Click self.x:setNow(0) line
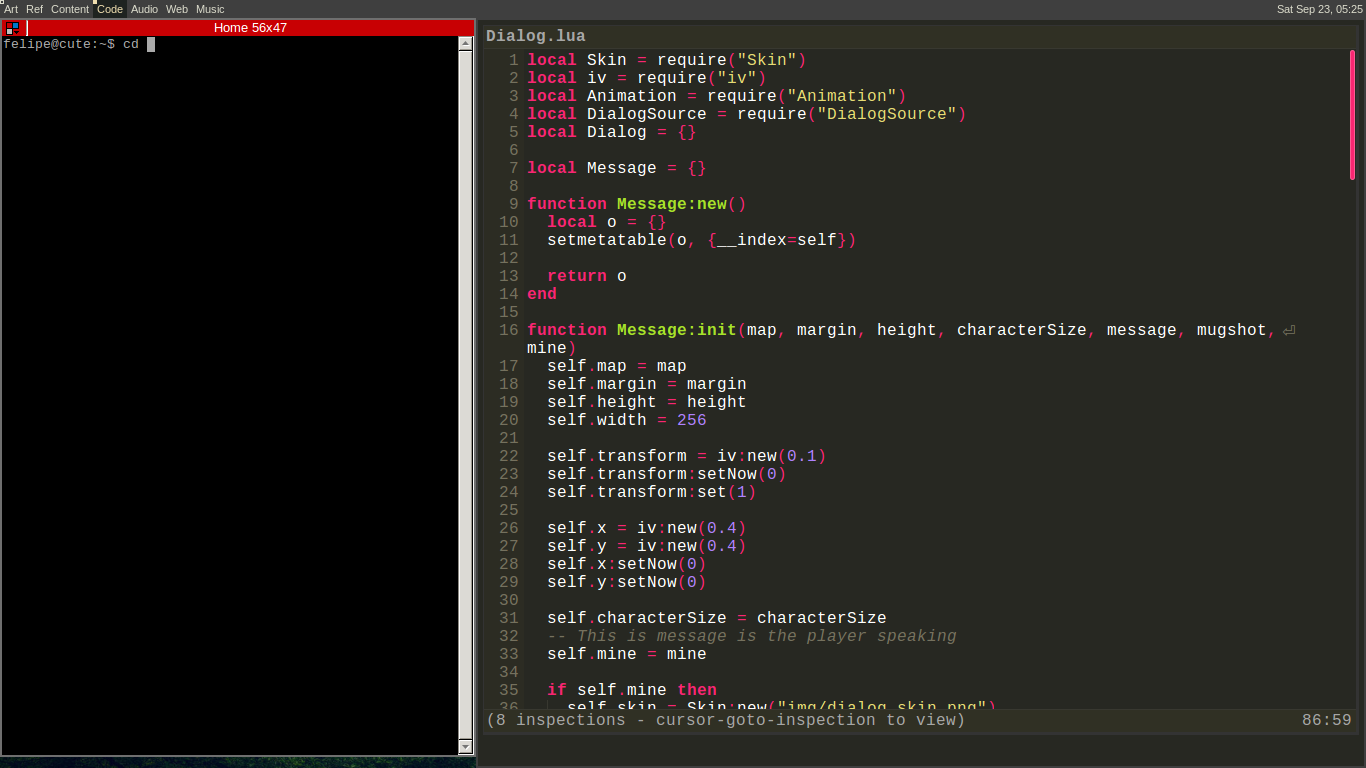1366x768 pixels. (627, 564)
